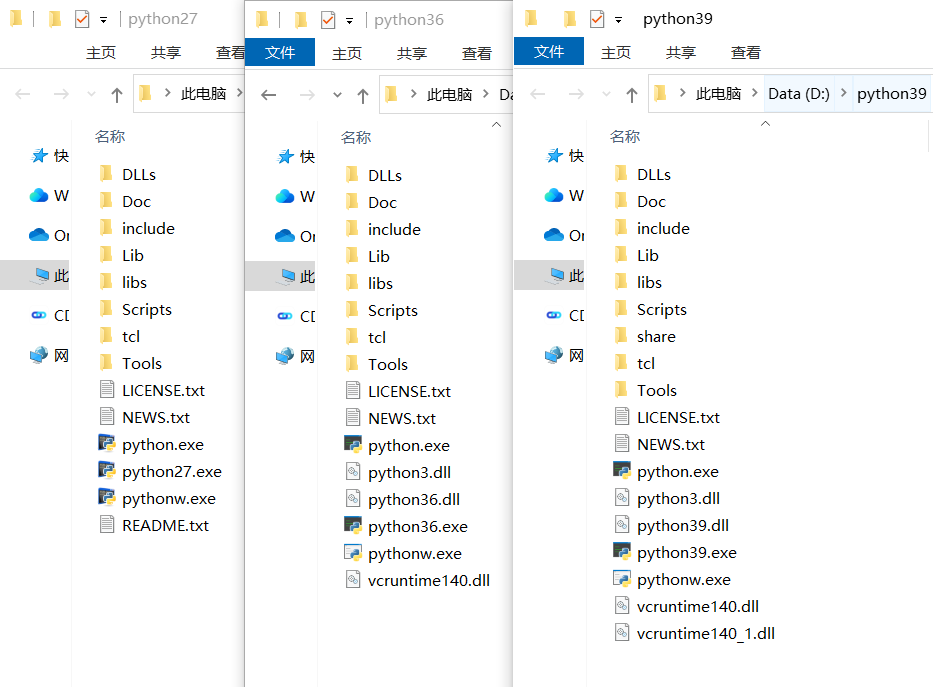
Task: Click pythonw.exe icon in python27 window
Action: [x=107, y=498]
